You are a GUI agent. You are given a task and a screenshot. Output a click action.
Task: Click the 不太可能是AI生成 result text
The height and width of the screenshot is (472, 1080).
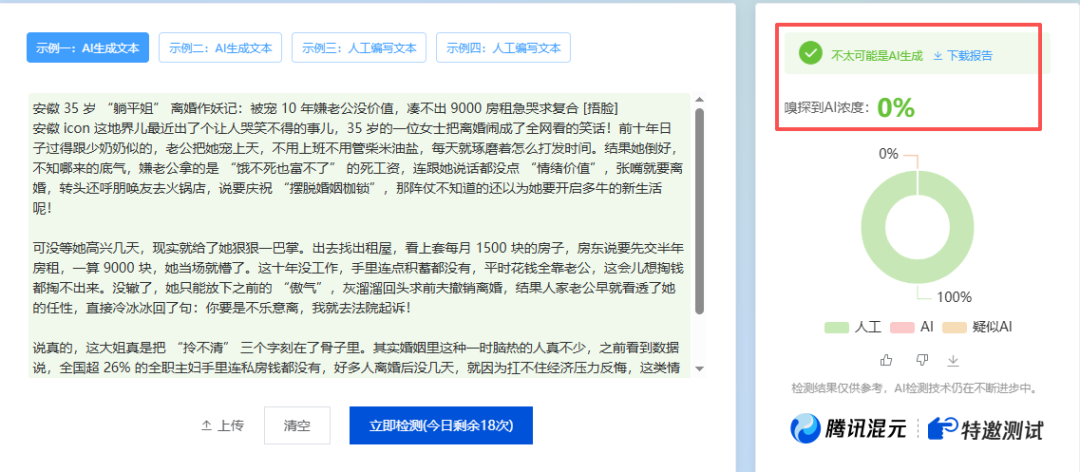[877, 56]
